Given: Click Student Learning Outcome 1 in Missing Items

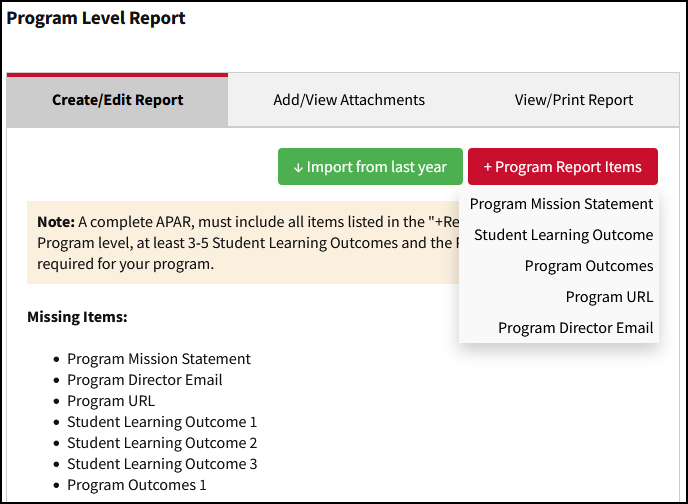Looking at the screenshot, I should click(162, 422).
